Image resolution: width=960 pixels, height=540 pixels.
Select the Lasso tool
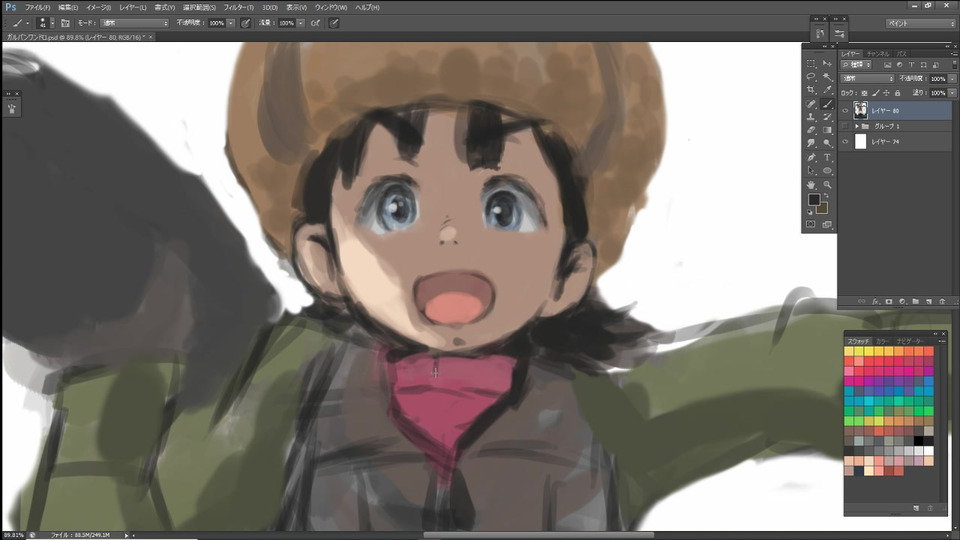(x=811, y=77)
